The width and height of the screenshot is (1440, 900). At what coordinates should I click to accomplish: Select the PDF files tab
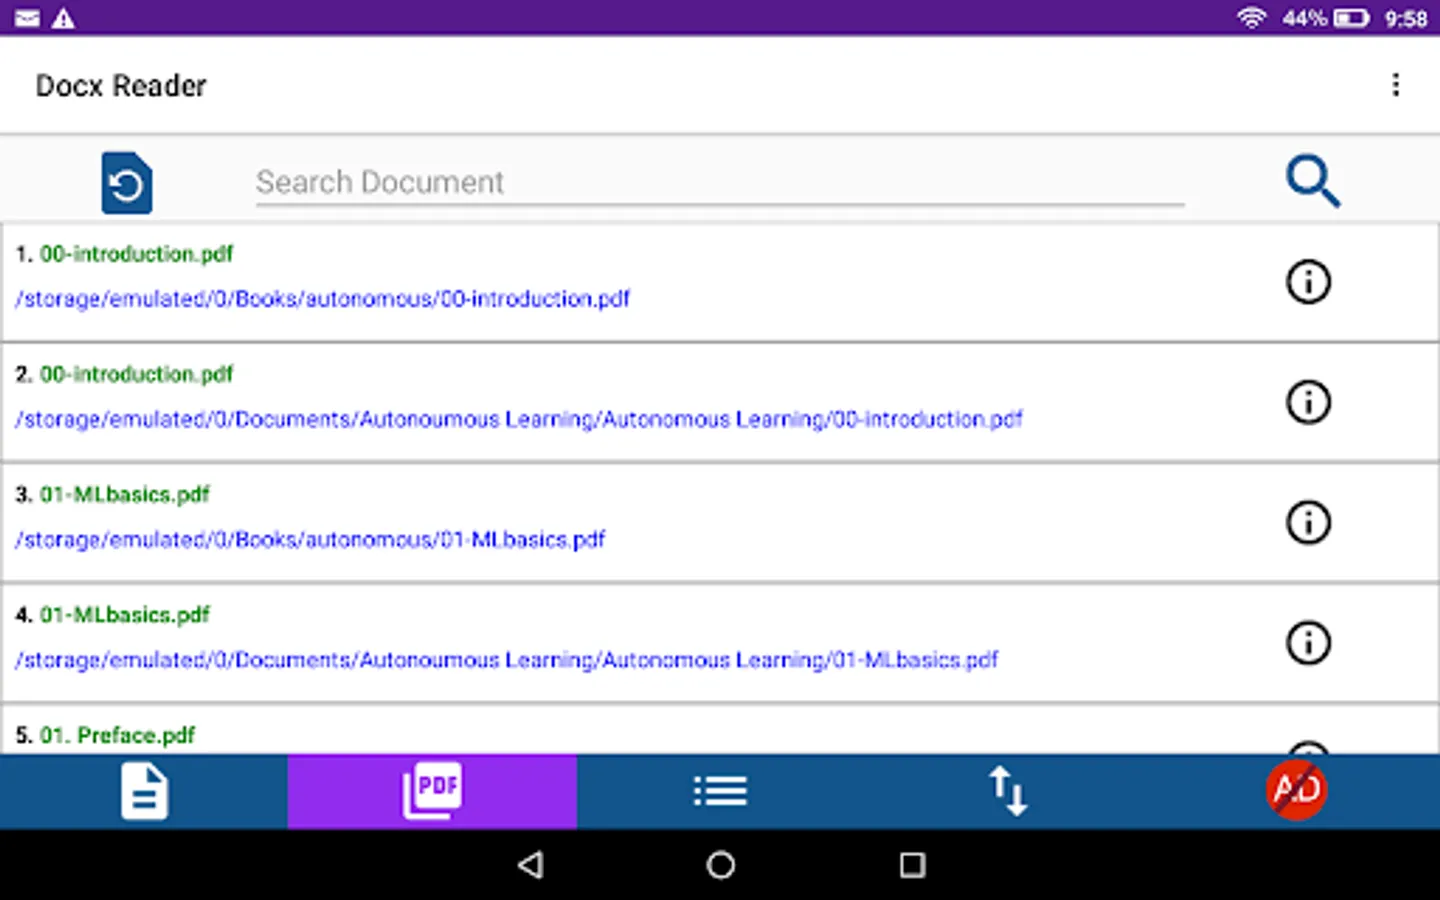click(432, 791)
